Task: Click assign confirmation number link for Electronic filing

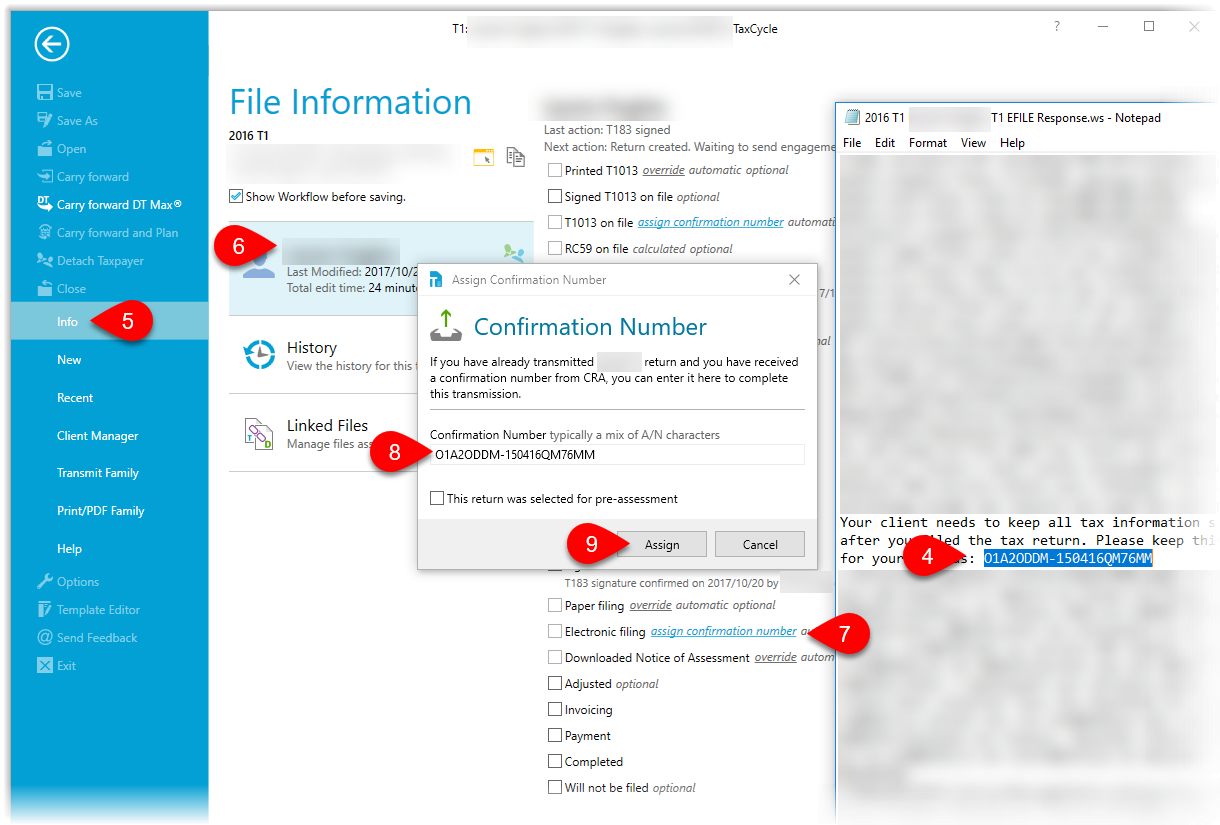Action: tap(723, 631)
